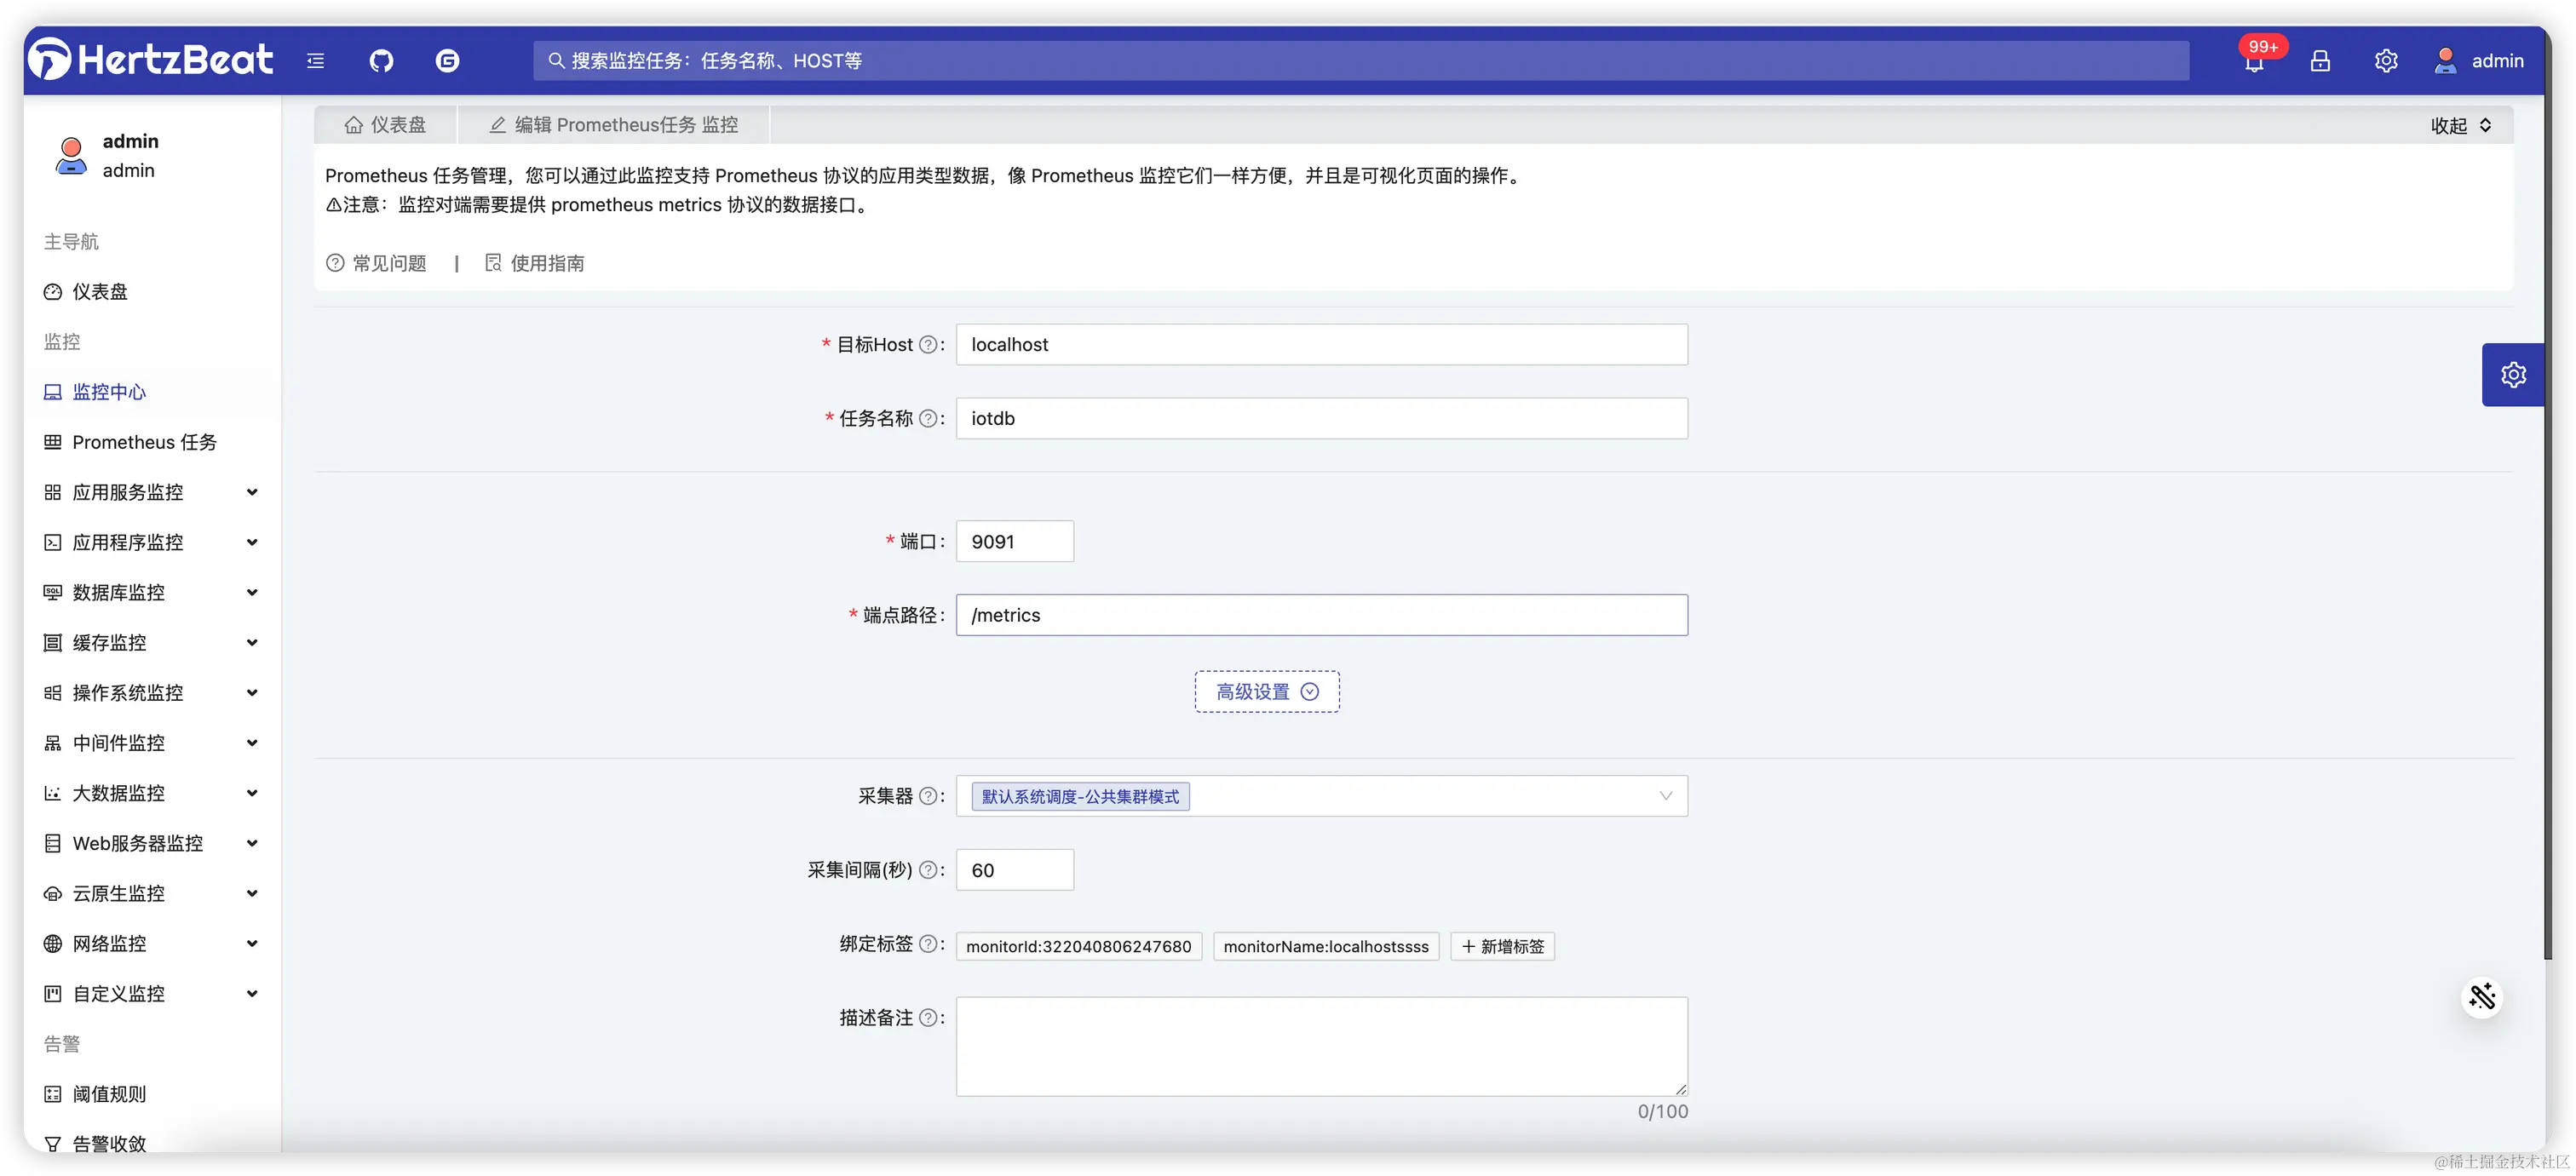This screenshot has width=2576, height=1176.
Task: Click the 端点路径 field with /metrics
Action: 1322,615
